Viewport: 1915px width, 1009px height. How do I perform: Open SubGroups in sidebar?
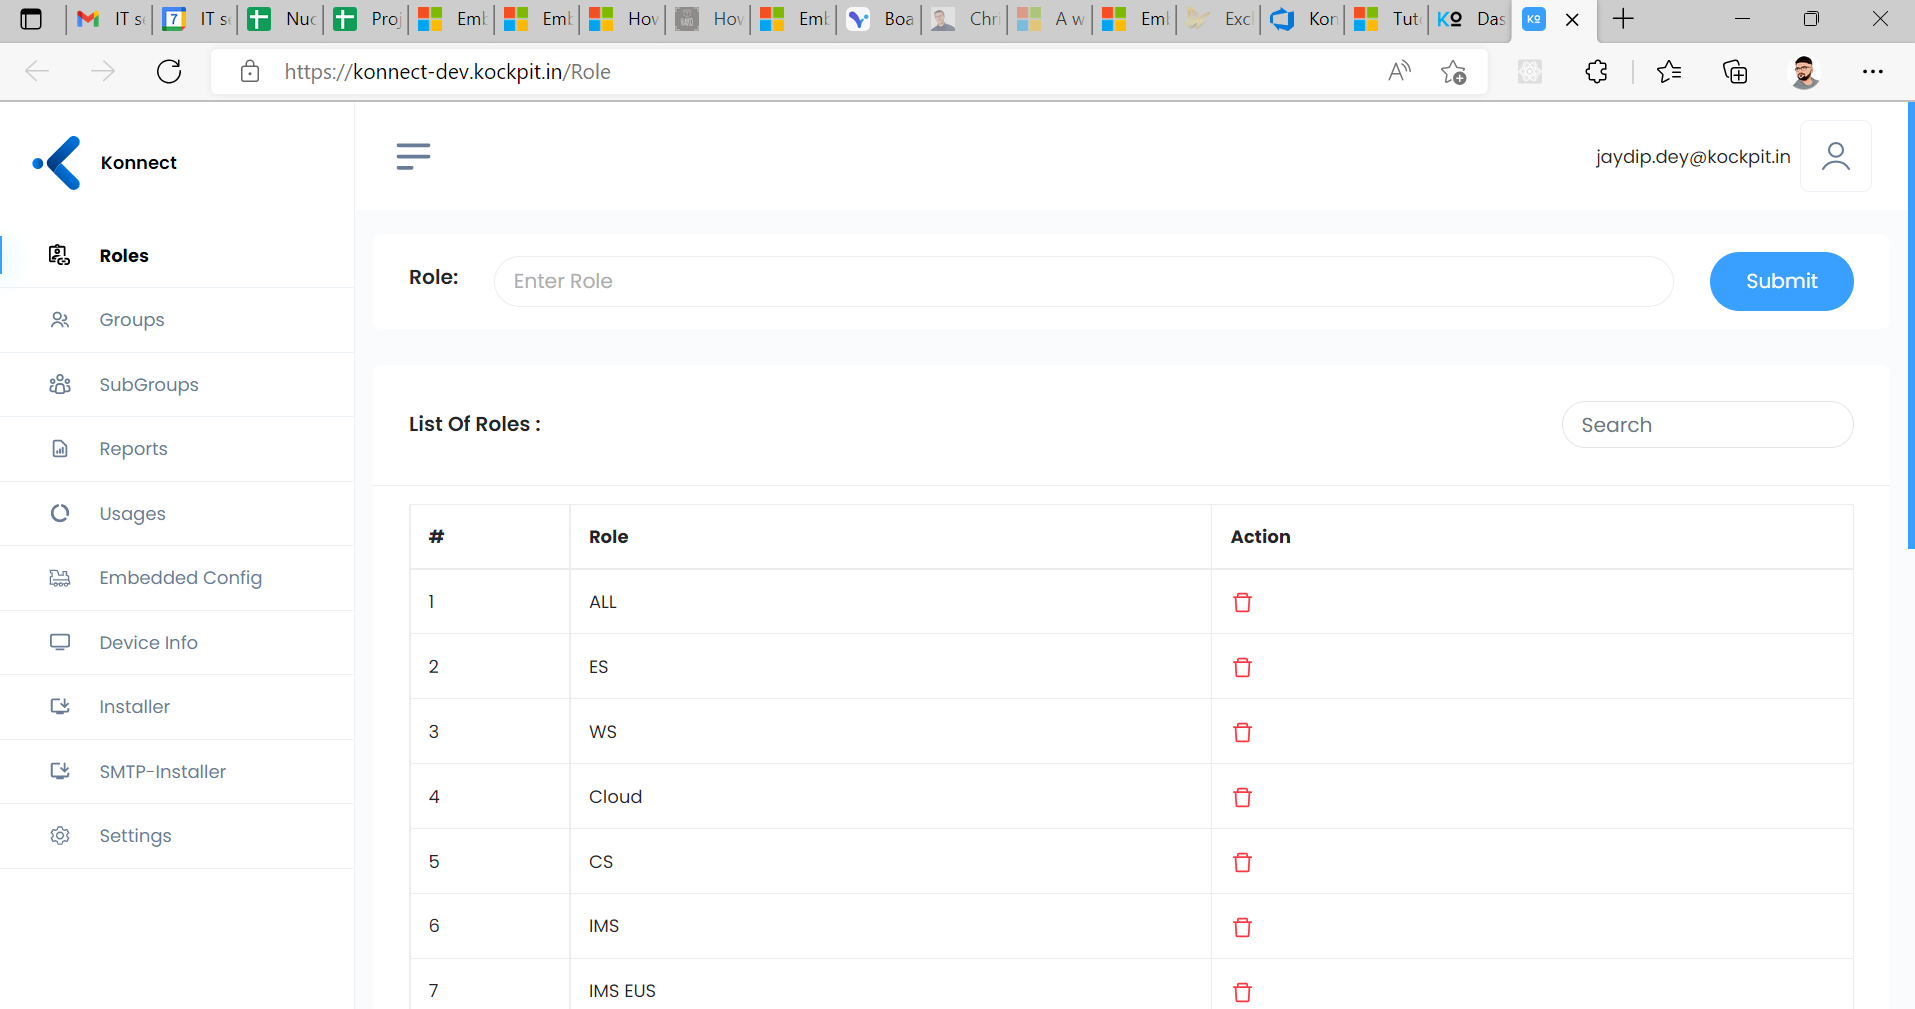tap(177, 384)
